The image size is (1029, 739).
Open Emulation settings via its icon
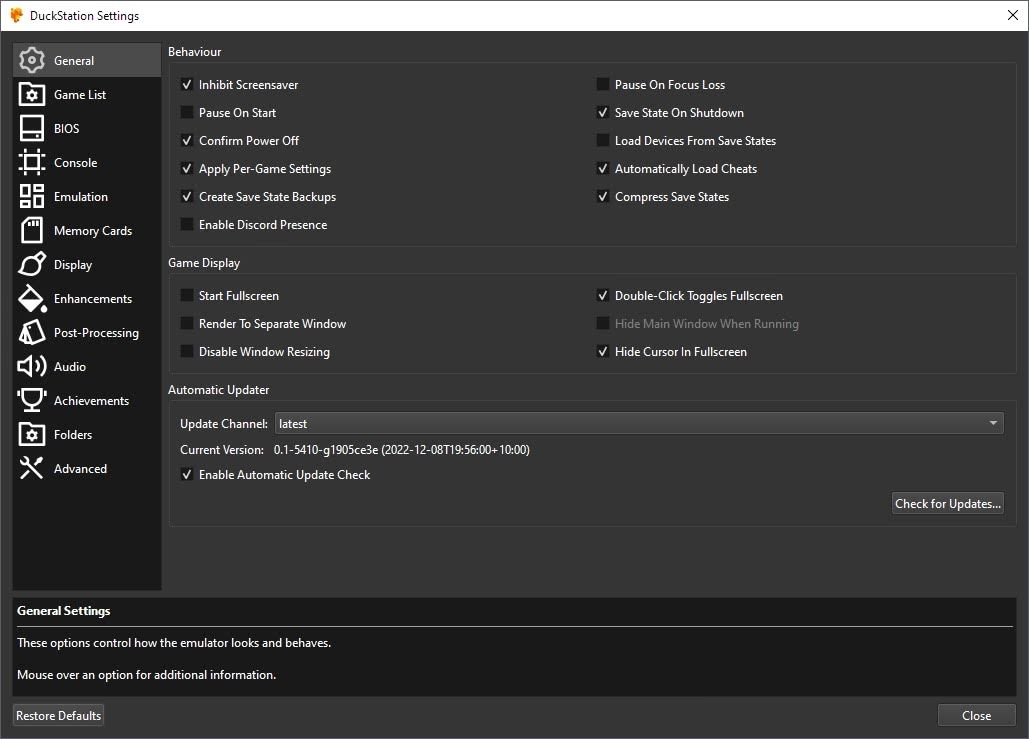pos(32,197)
